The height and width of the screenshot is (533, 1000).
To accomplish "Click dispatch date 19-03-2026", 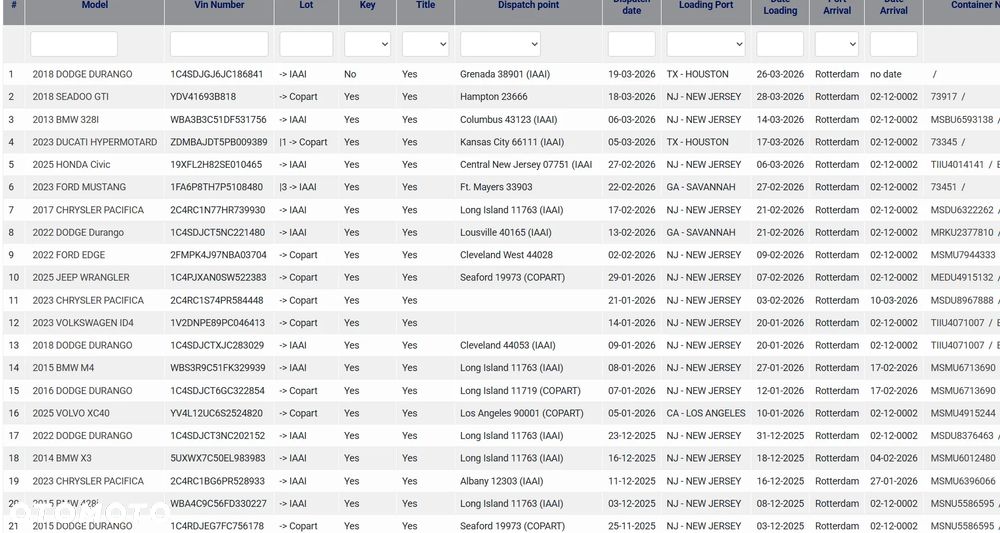I will pyautogui.click(x=631, y=74).
